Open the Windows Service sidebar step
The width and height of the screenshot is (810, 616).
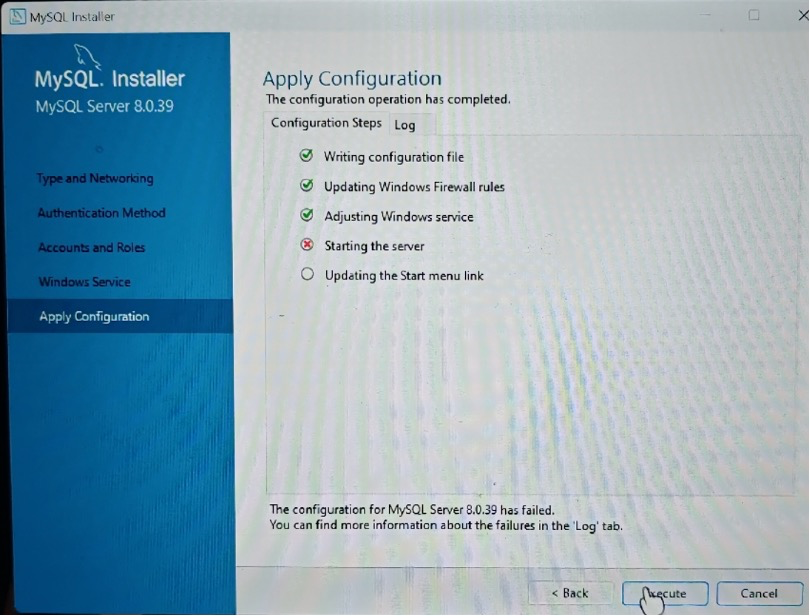click(x=84, y=282)
